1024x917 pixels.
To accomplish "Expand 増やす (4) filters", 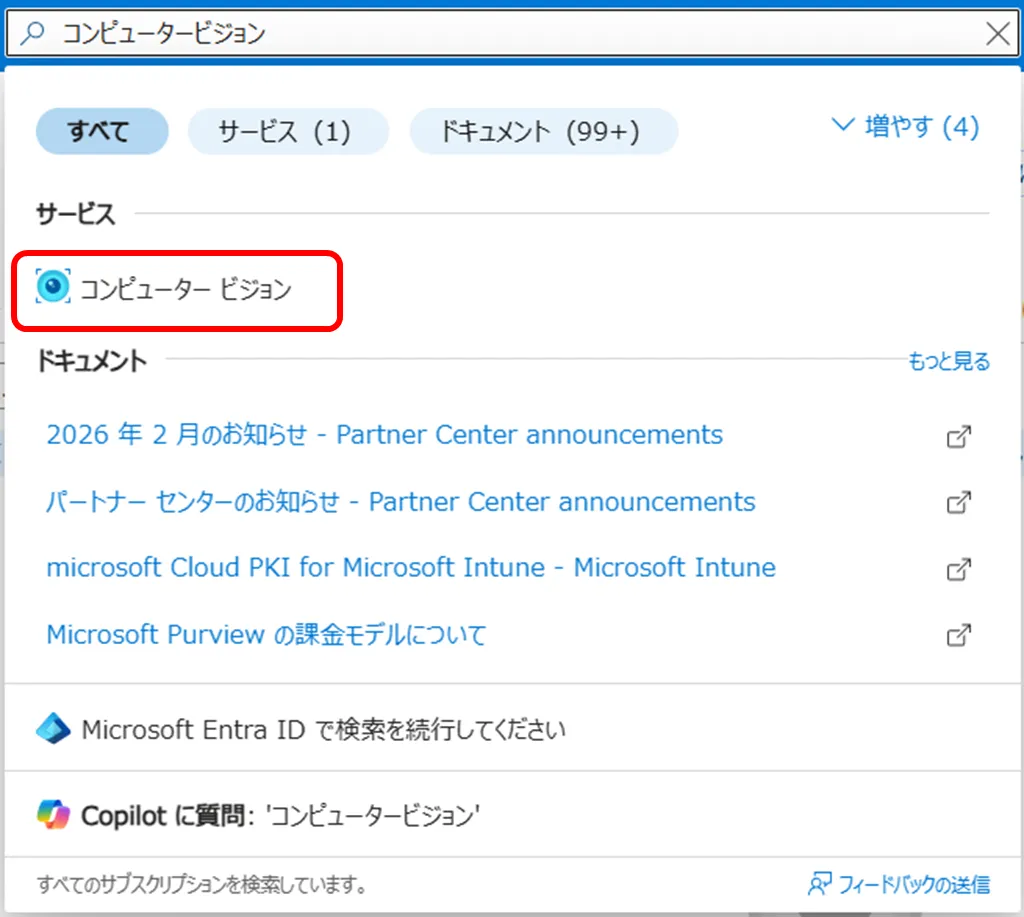I will point(906,126).
